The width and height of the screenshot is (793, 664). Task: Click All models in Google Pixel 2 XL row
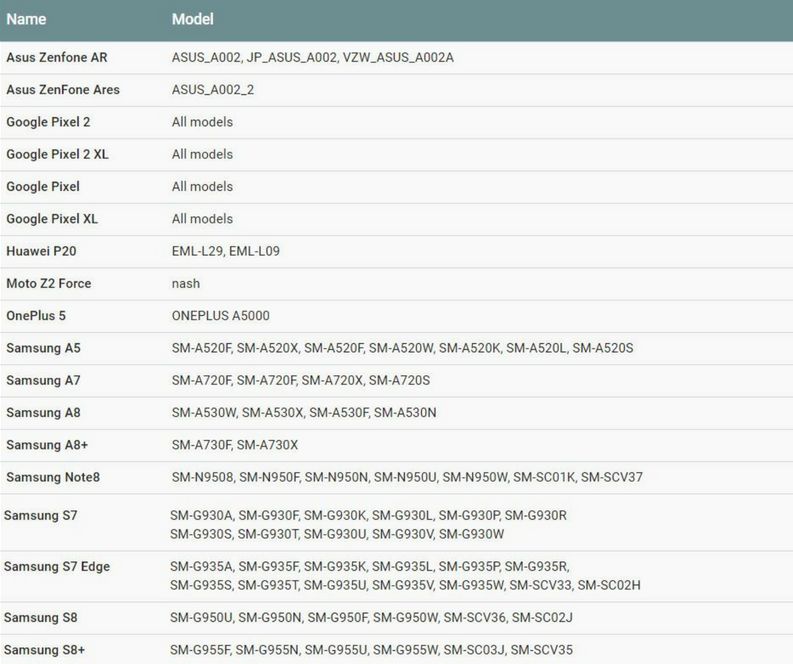point(202,155)
